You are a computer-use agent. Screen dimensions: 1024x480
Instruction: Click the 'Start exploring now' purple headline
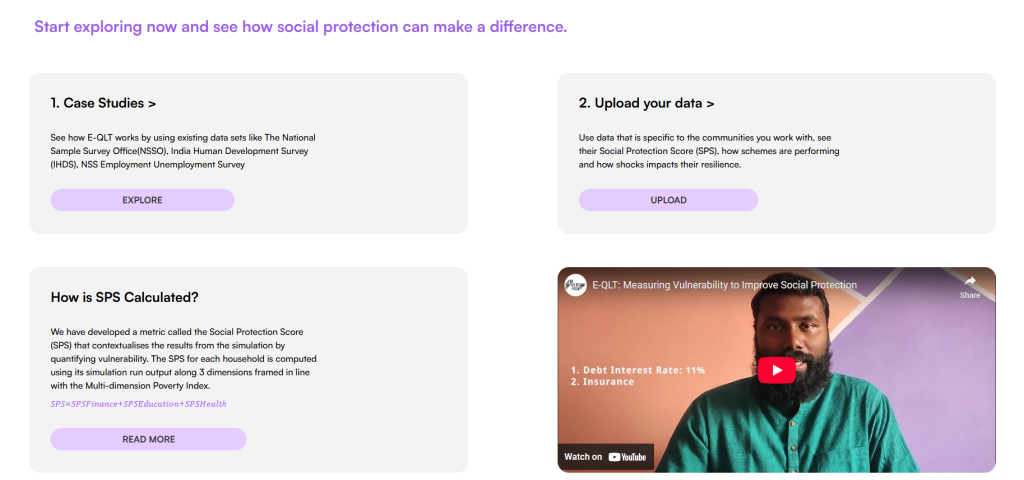point(300,26)
